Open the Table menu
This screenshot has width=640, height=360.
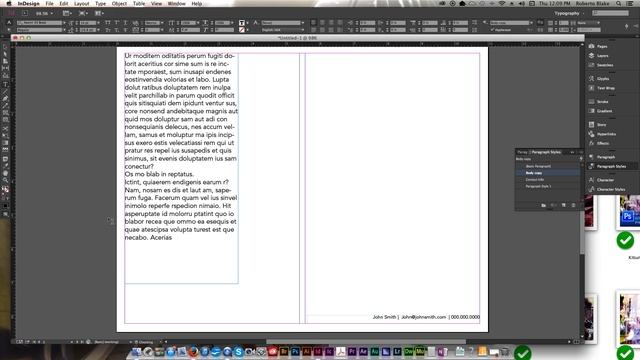coord(139,3)
